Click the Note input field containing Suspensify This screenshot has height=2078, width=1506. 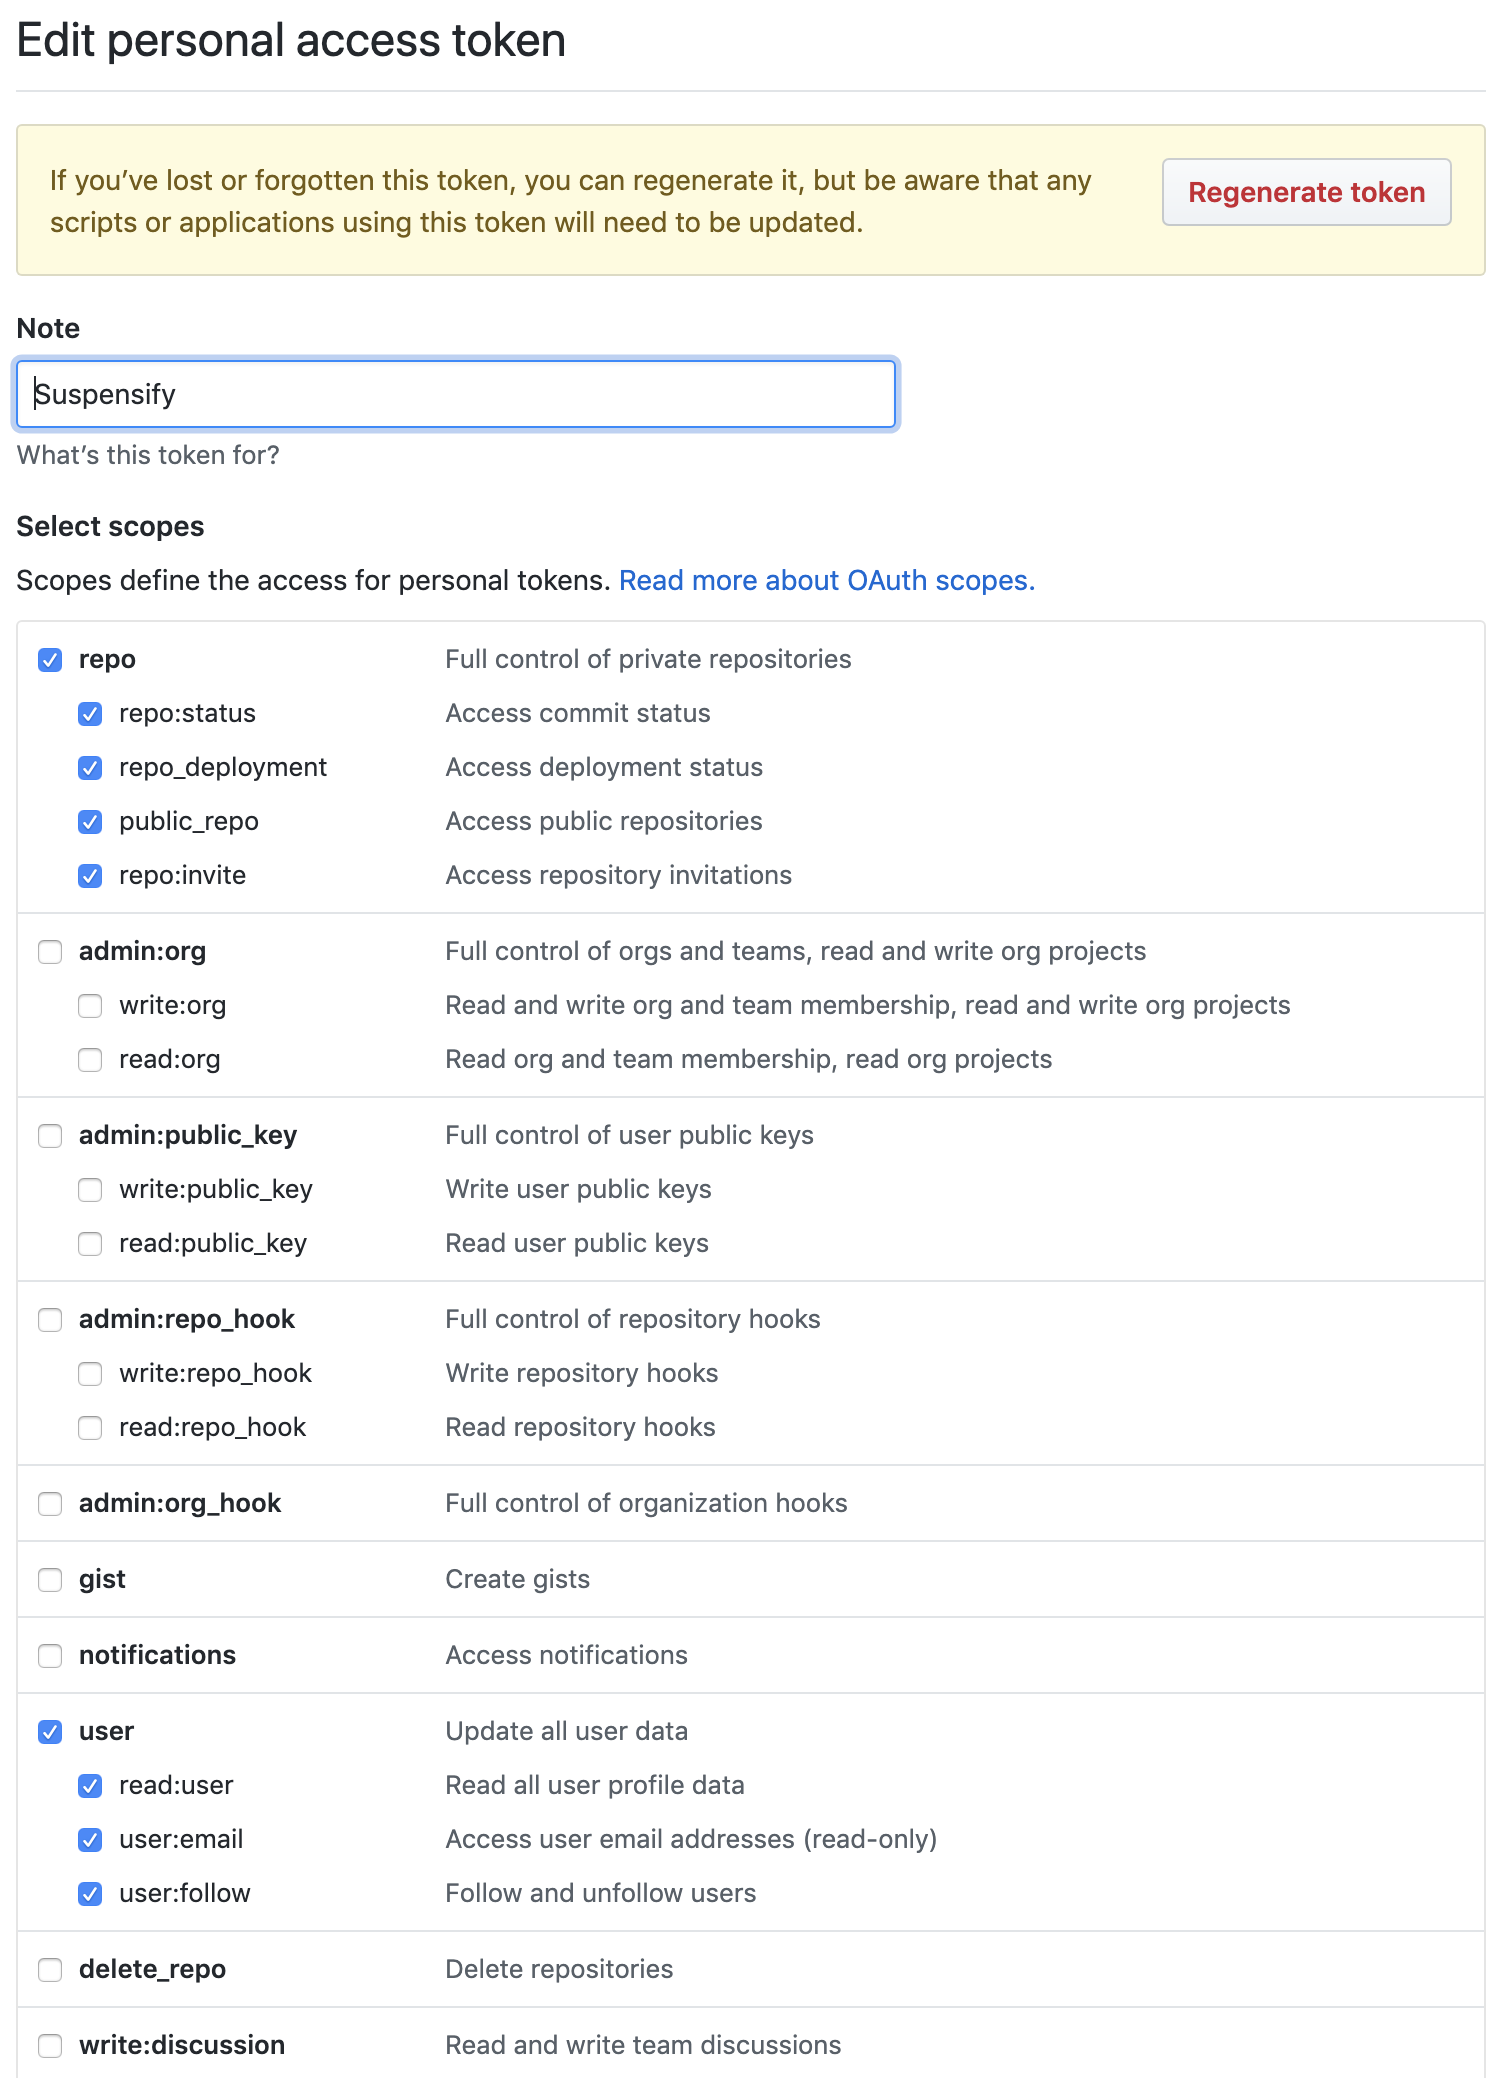point(456,394)
